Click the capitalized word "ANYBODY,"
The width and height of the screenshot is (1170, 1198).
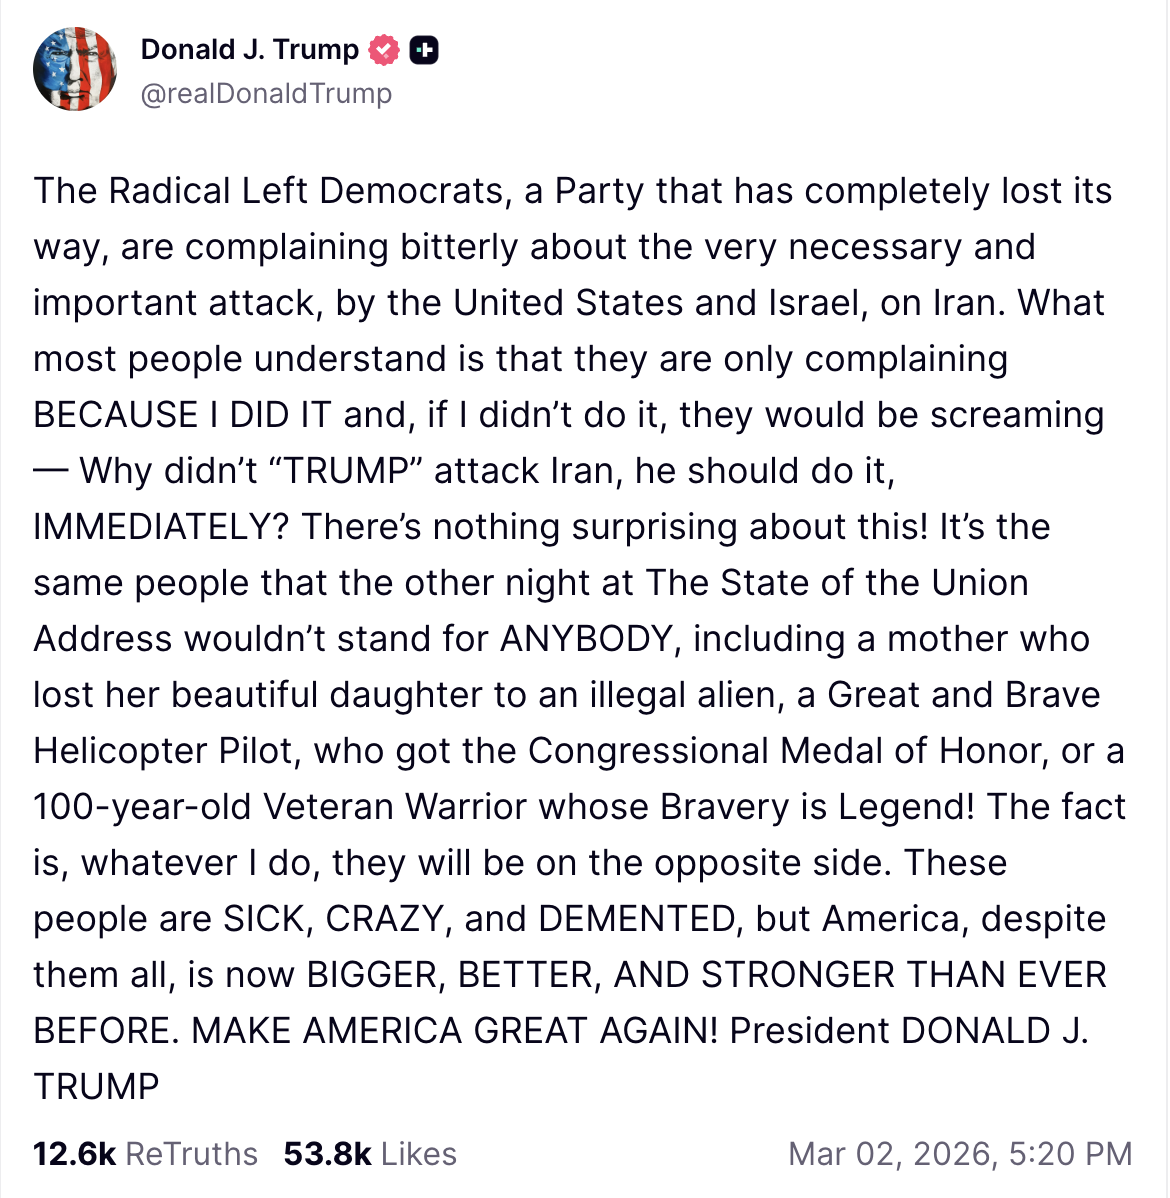[x=590, y=639]
